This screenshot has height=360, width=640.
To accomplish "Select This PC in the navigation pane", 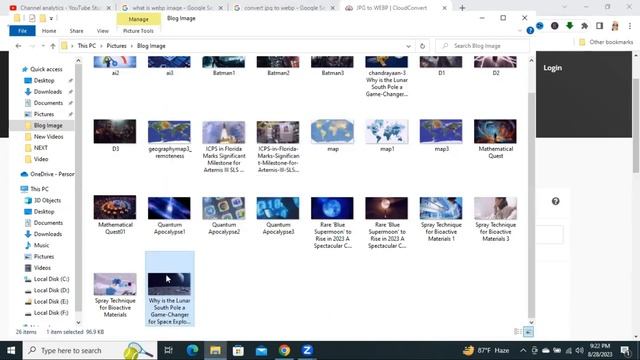I will coord(39,189).
